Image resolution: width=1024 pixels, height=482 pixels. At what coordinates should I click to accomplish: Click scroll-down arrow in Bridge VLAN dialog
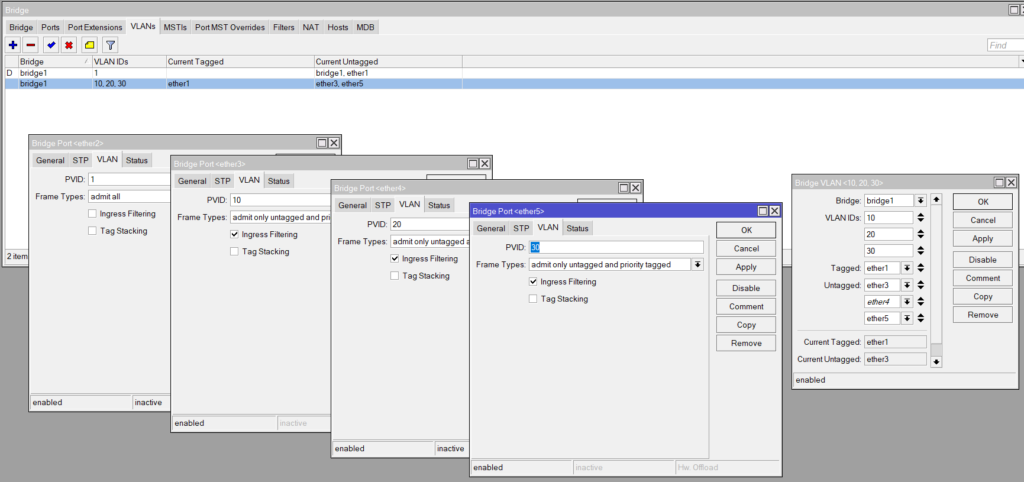[936, 361]
